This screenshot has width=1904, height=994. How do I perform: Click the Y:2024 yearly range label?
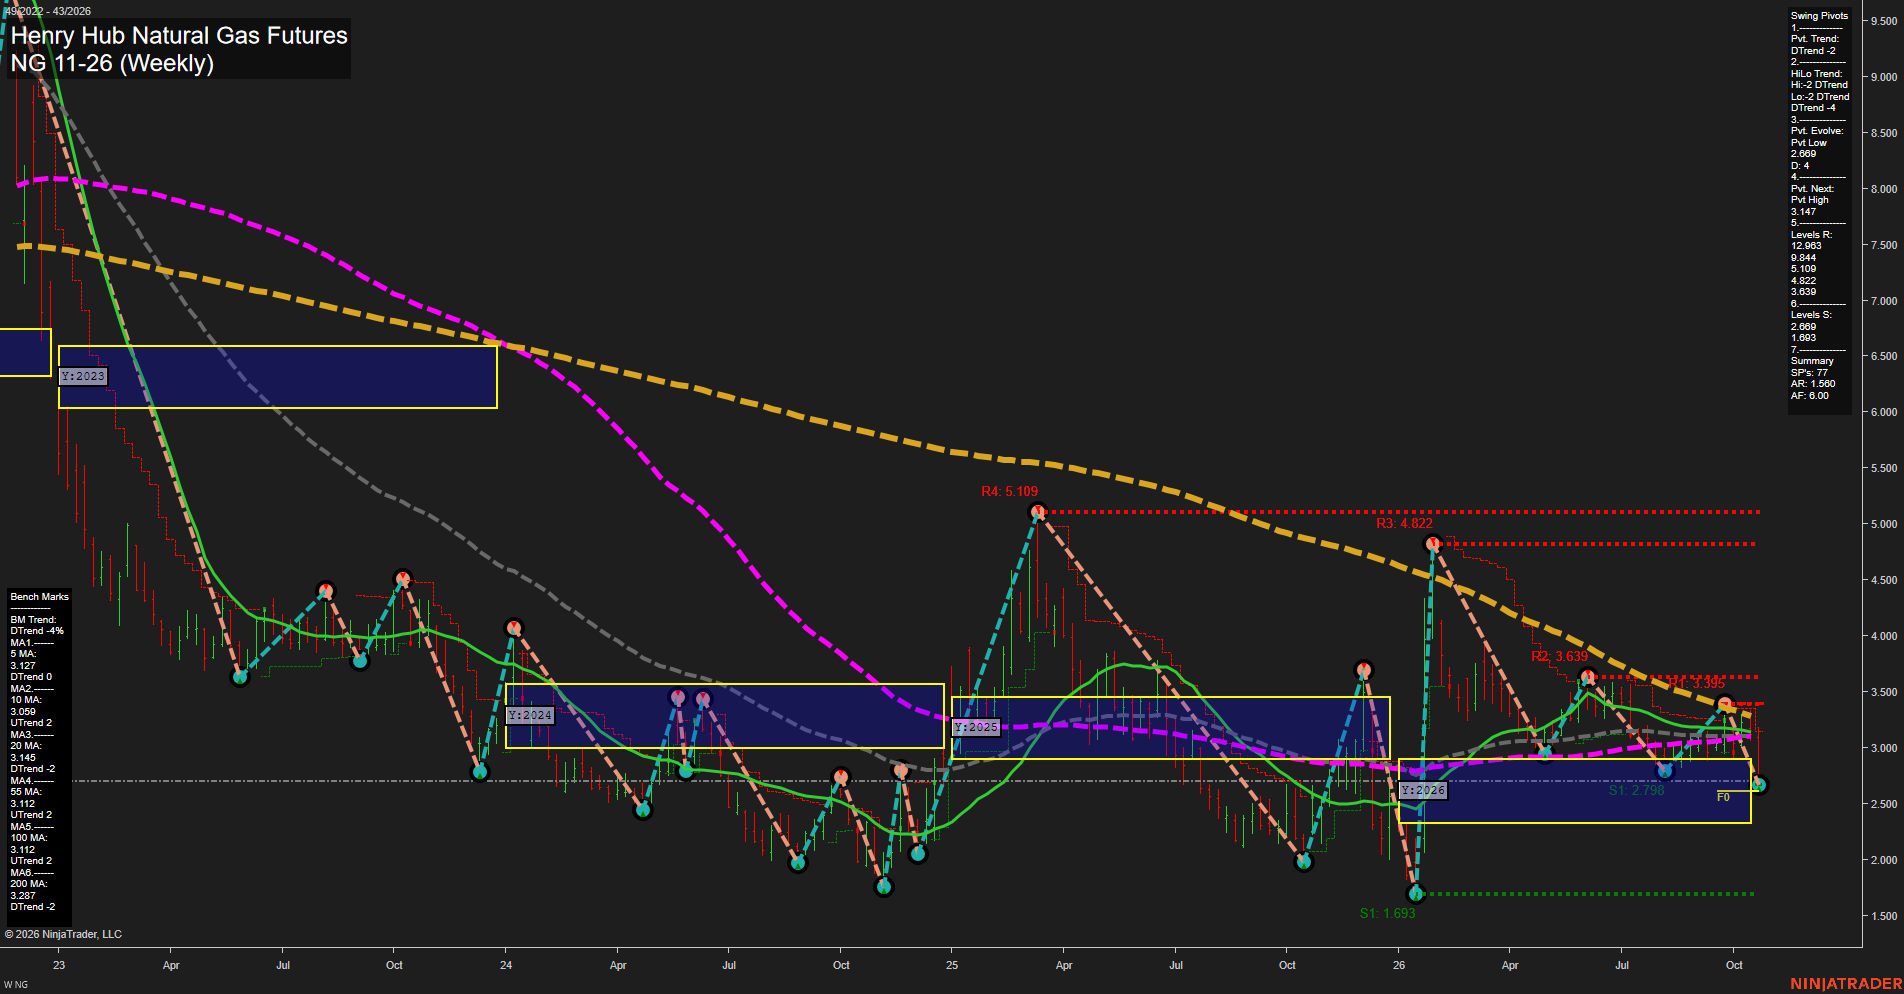530,715
